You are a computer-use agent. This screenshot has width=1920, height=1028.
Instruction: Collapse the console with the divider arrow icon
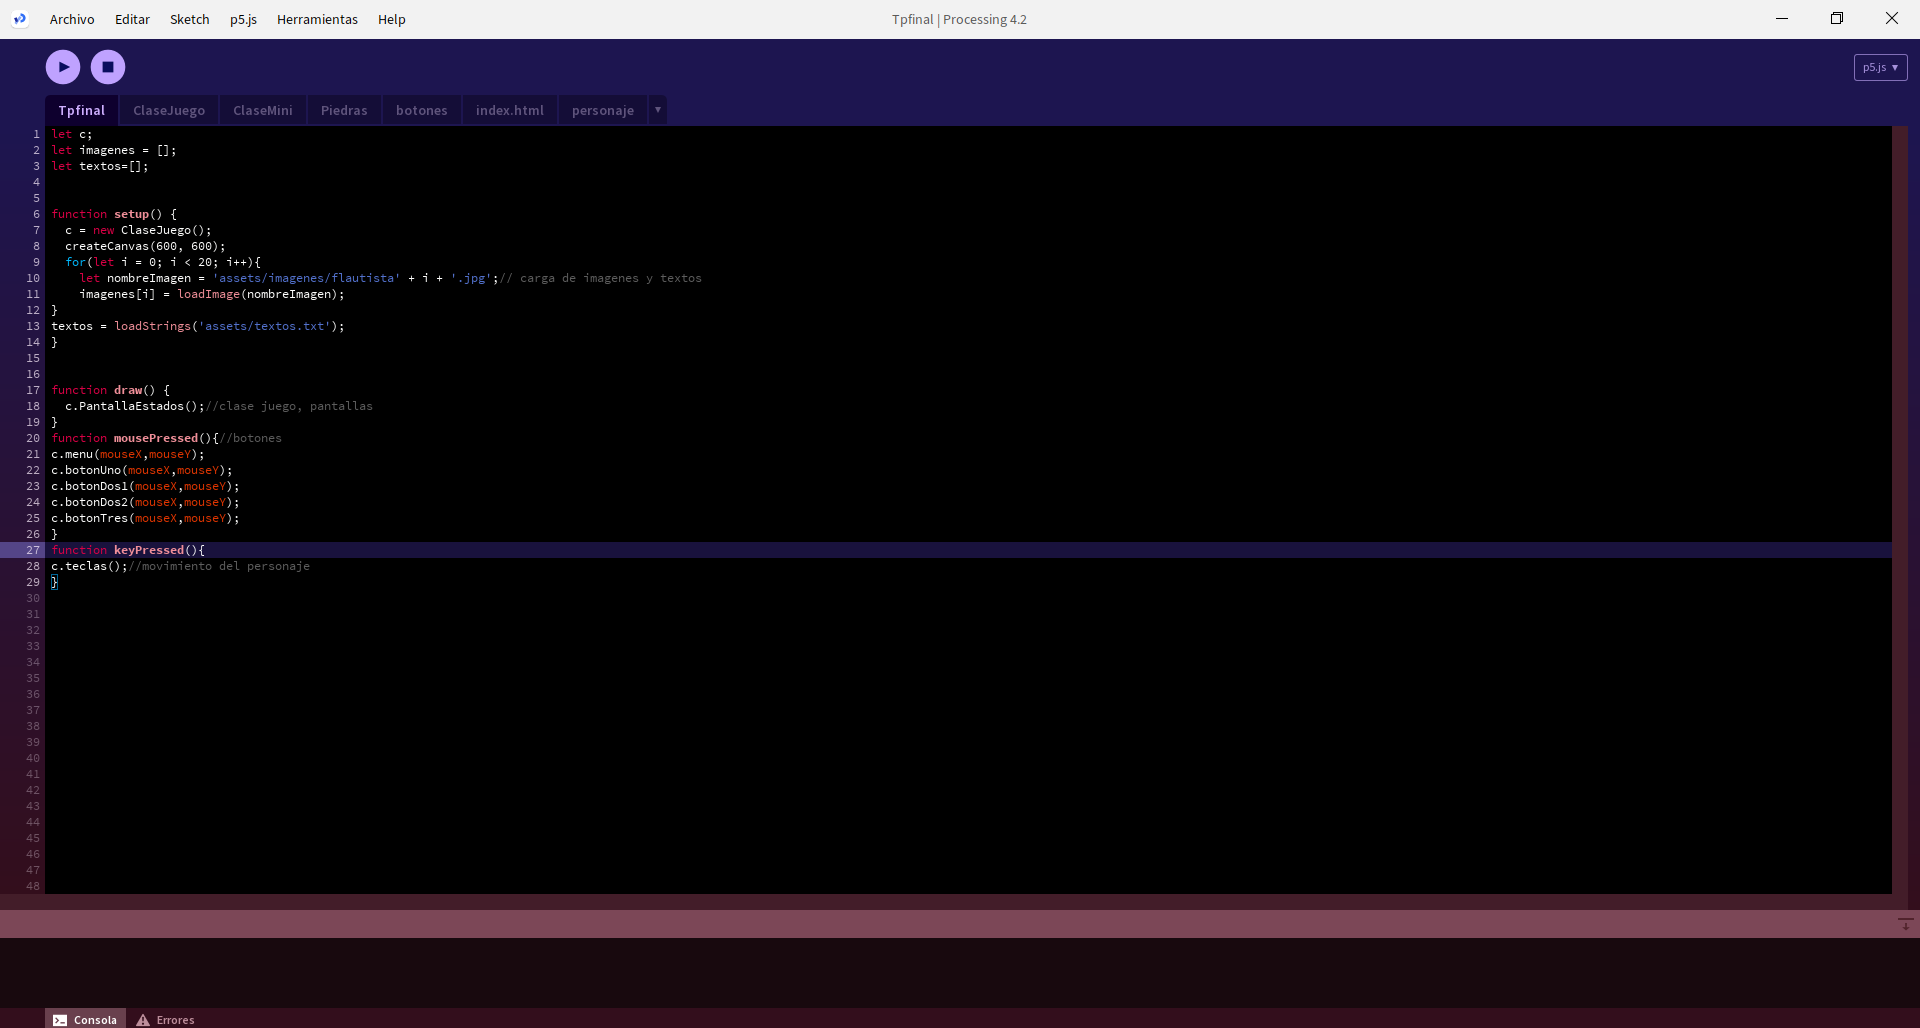(x=1905, y=924)
